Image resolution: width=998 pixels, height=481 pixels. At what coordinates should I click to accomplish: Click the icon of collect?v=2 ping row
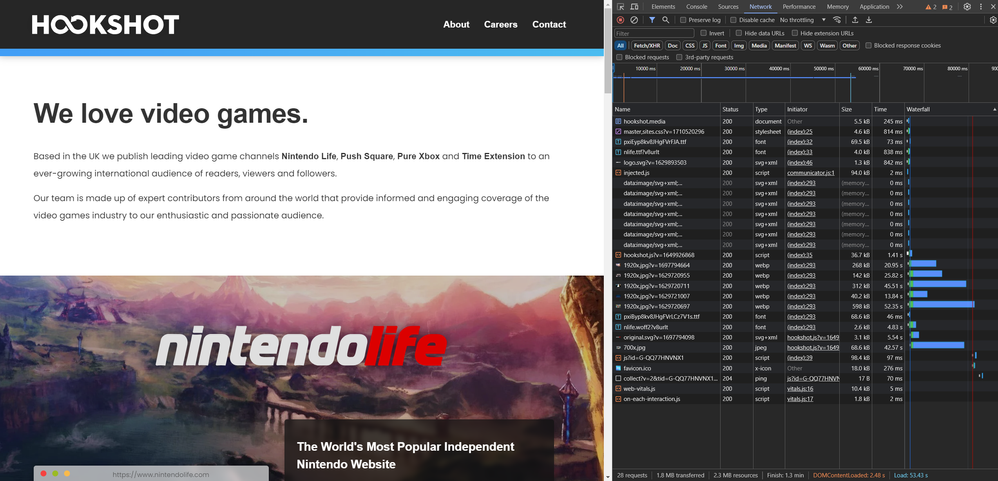618,378
